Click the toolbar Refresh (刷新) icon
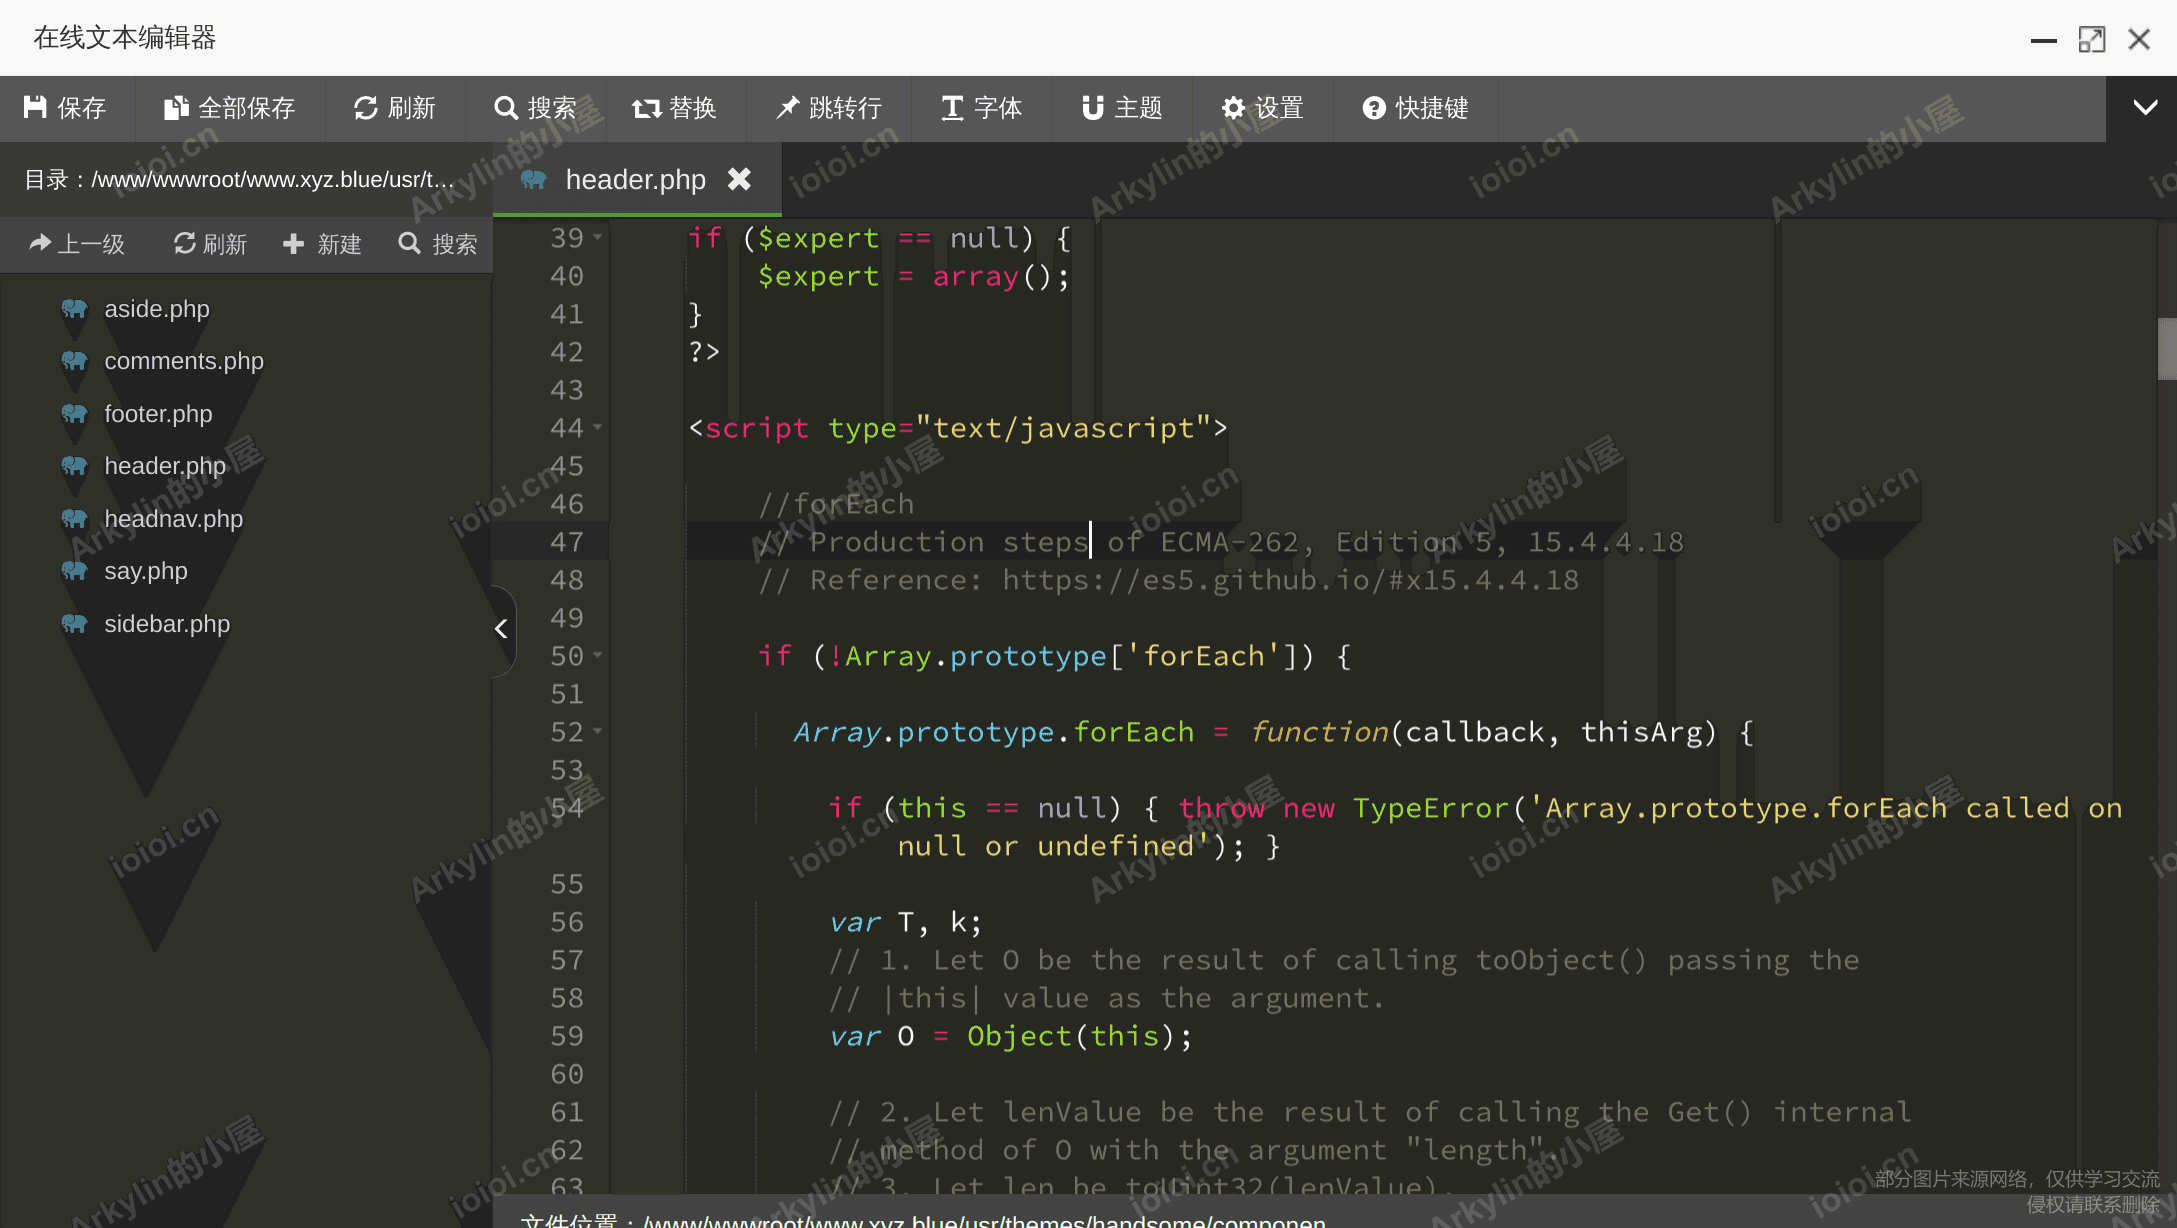 tap(366, 107)
